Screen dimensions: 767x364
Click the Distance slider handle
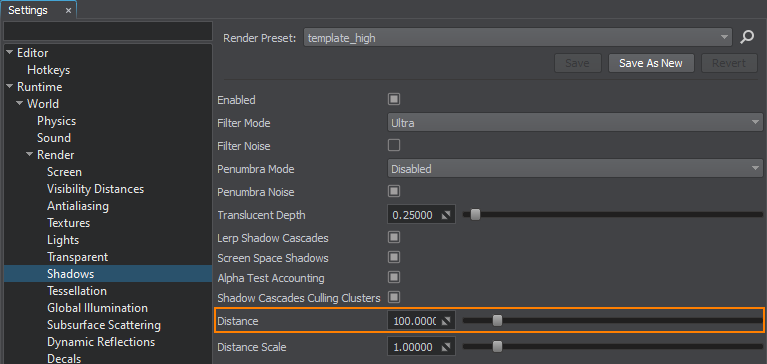tap(497, 321)
